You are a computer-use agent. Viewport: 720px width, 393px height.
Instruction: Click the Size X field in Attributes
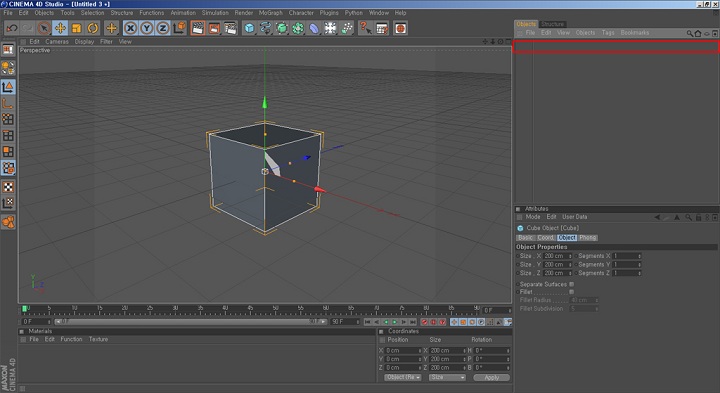(x=557, y=256)
